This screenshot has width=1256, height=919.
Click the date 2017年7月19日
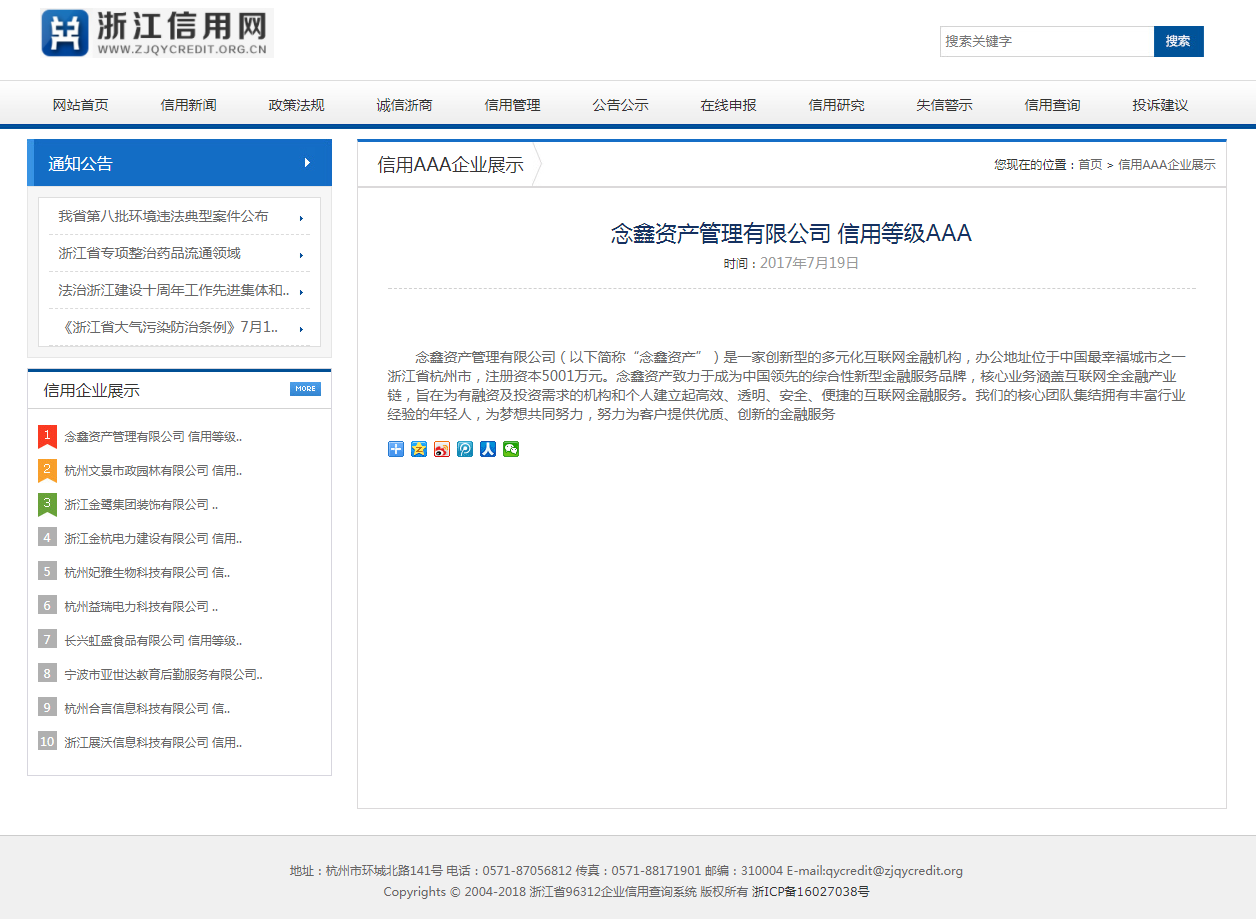click(809, 263)
